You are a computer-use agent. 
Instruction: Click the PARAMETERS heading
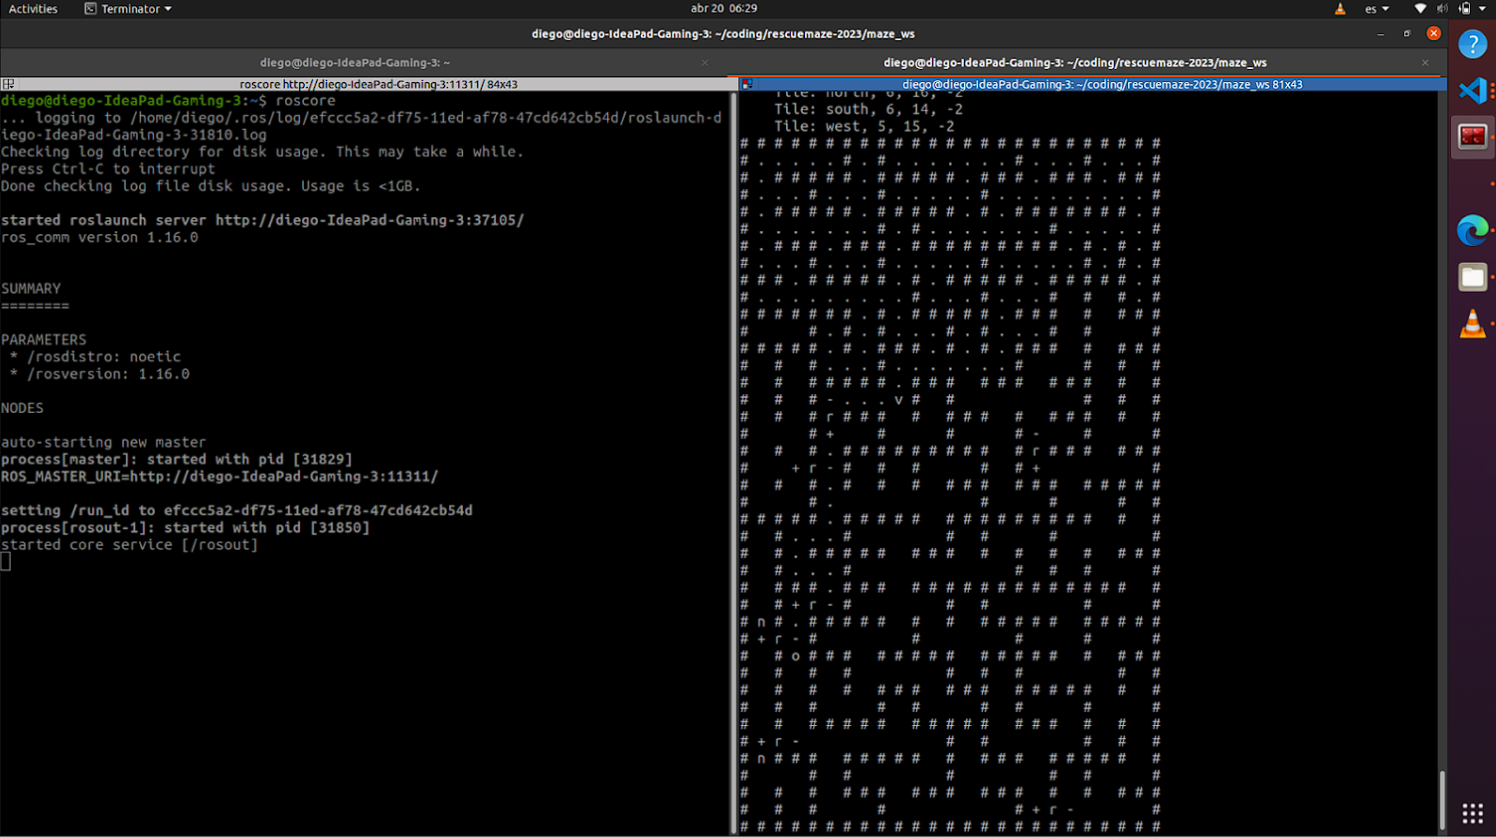coord(44,339)
